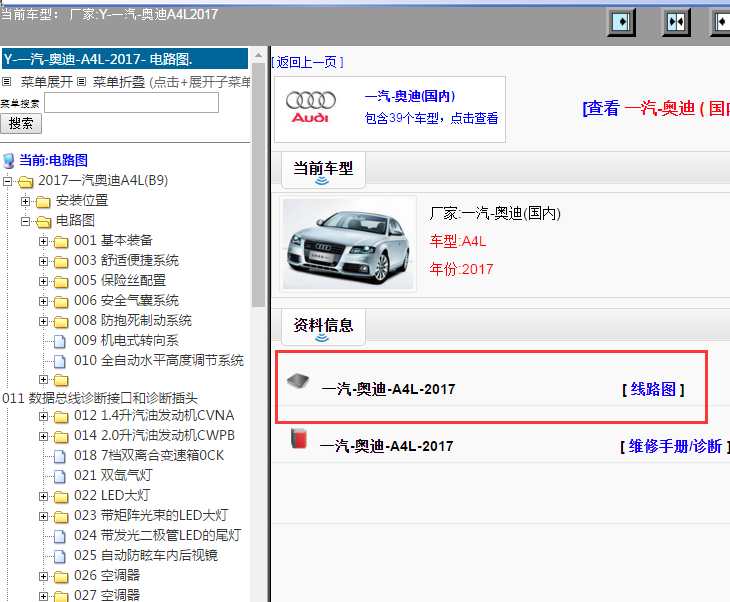Viewport: 730px width, 602px height.
Task: Select 010 全自动水平高度调节系统 item
Action: pos(159,361)
